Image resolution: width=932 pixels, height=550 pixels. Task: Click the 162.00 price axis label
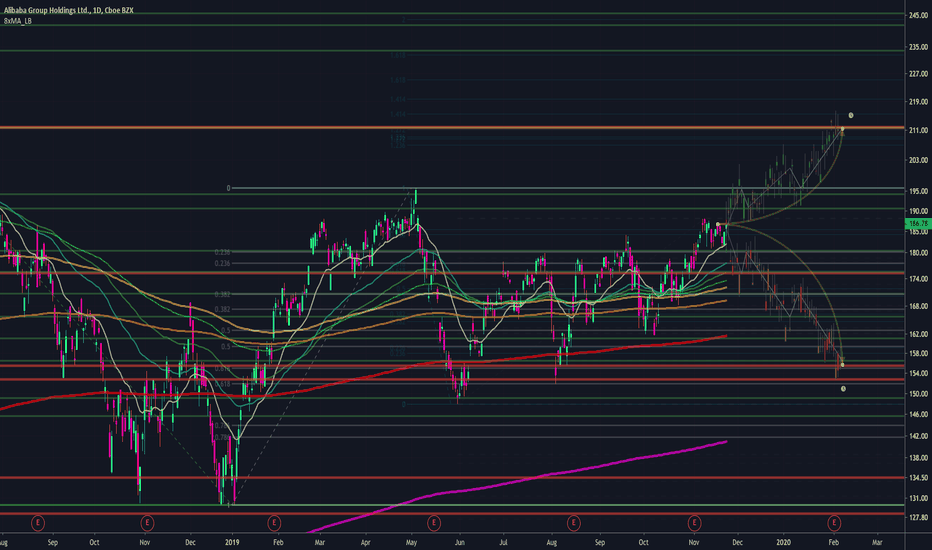pos(918,334)
